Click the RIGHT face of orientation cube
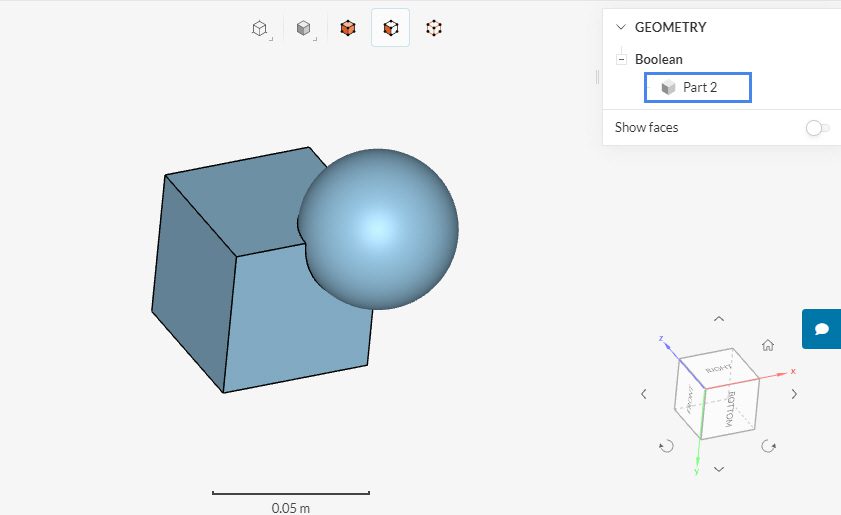This screenshot has width=841, height=515. [716, 368]
